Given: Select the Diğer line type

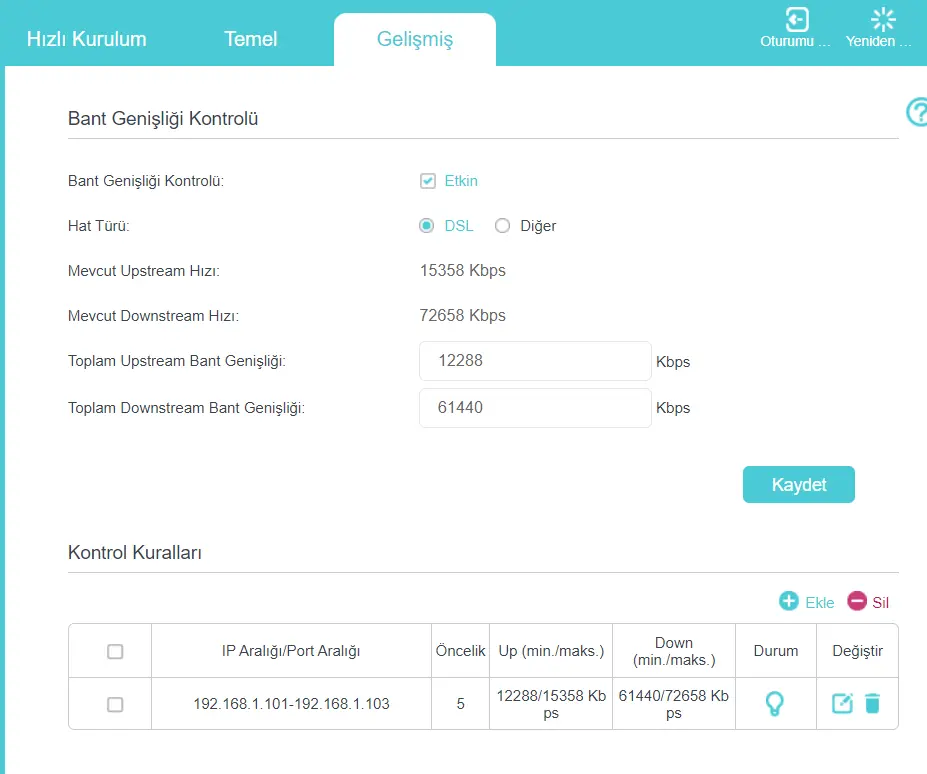Looking at the screenshot, I should point(503,226).
